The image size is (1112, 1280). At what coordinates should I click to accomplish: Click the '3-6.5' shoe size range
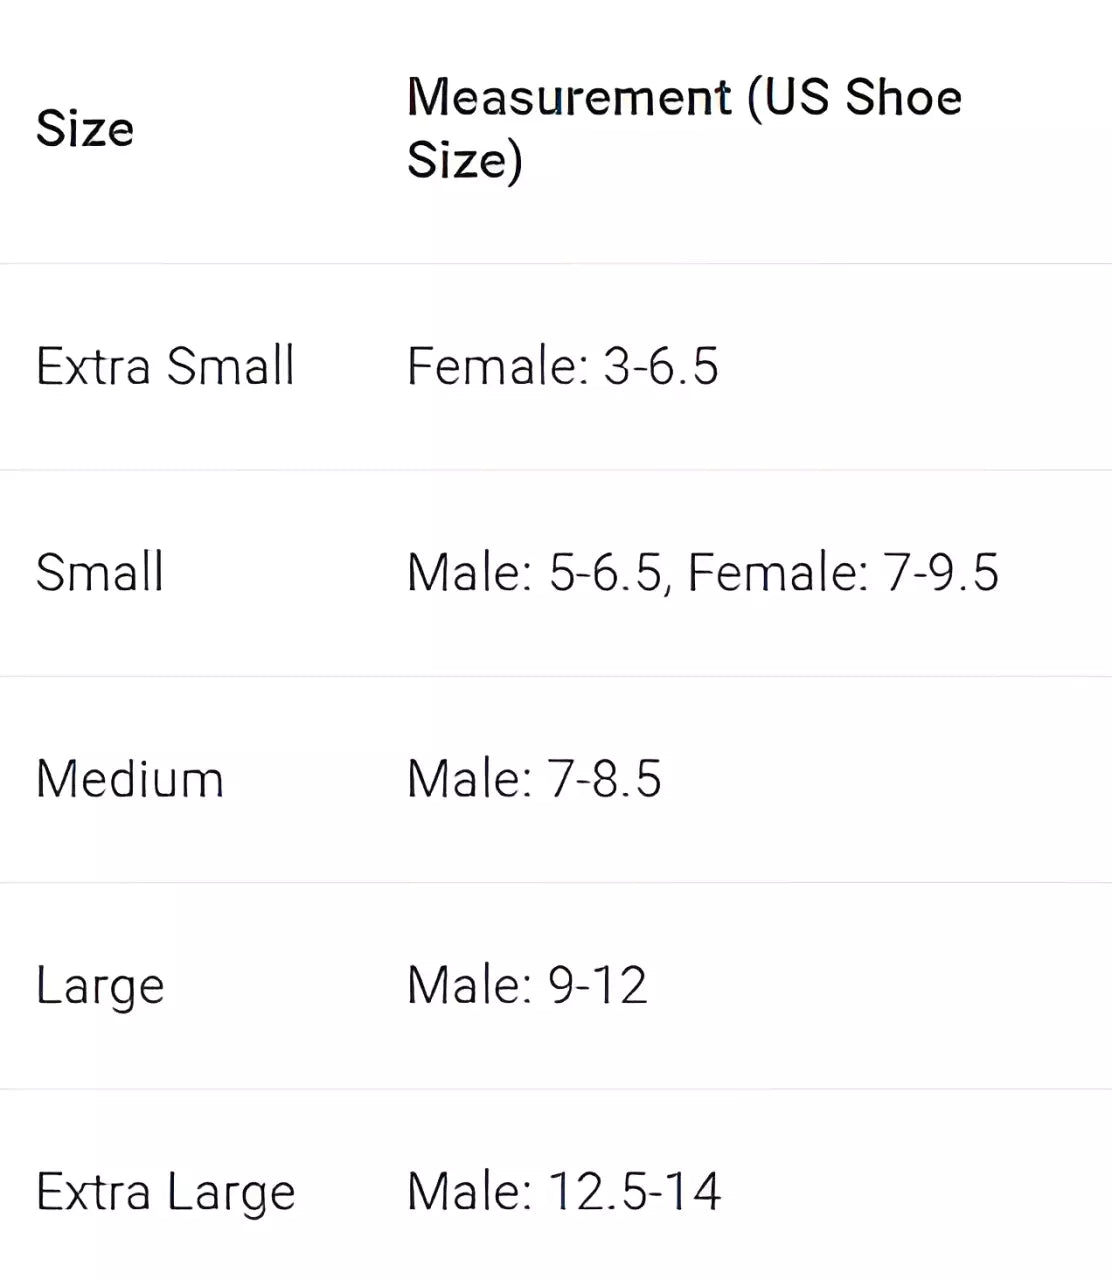click(661, 366)
